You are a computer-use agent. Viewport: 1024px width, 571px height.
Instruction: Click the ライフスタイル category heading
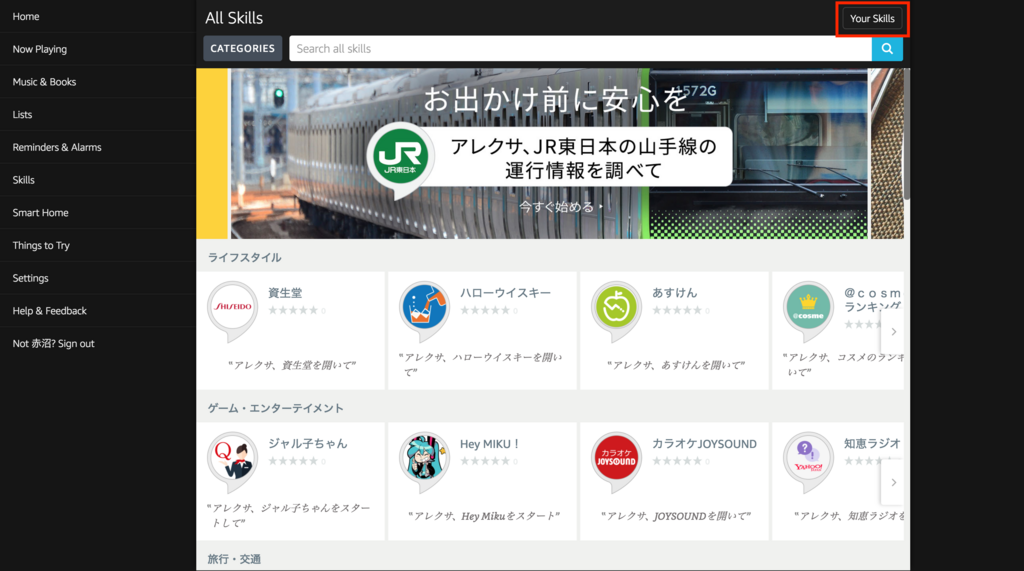244,257
